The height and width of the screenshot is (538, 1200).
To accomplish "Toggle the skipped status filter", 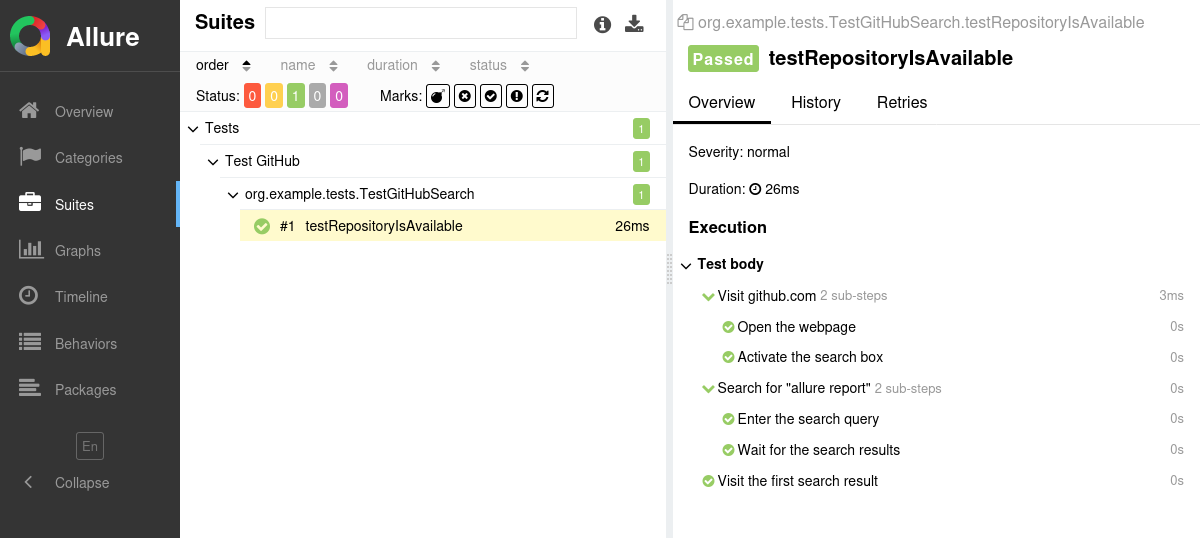I will (x=318, y=96).
